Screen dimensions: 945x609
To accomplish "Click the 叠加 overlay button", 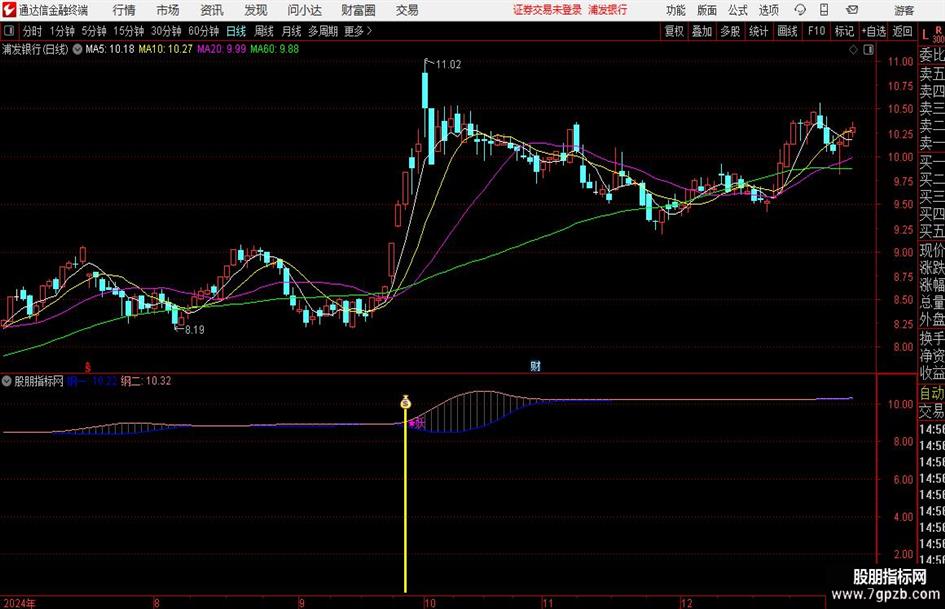I will tap(702, 31).
